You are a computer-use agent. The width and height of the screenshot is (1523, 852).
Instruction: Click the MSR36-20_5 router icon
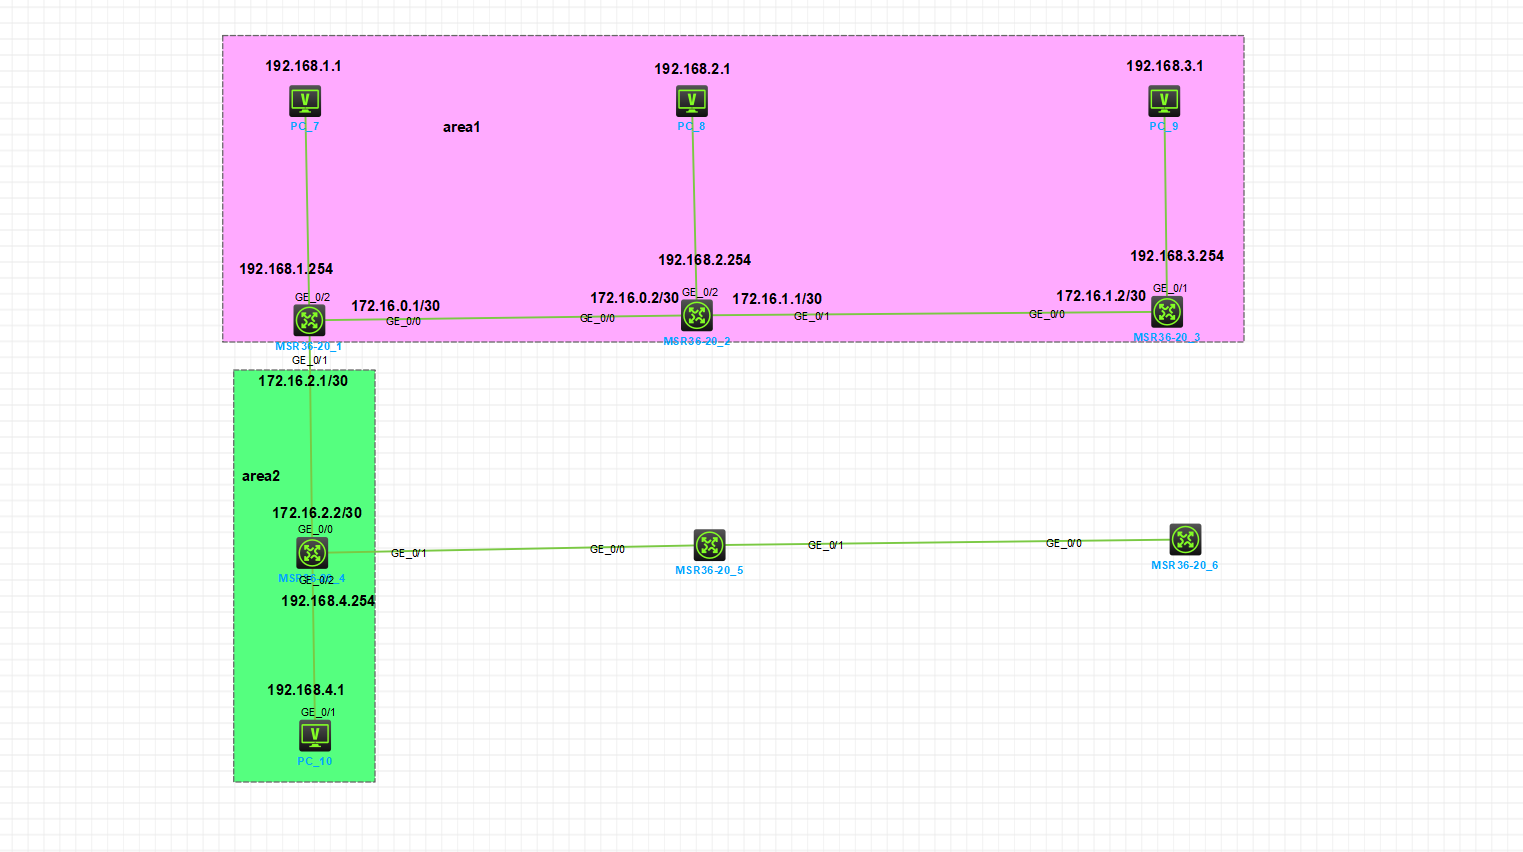coord(710,545)
